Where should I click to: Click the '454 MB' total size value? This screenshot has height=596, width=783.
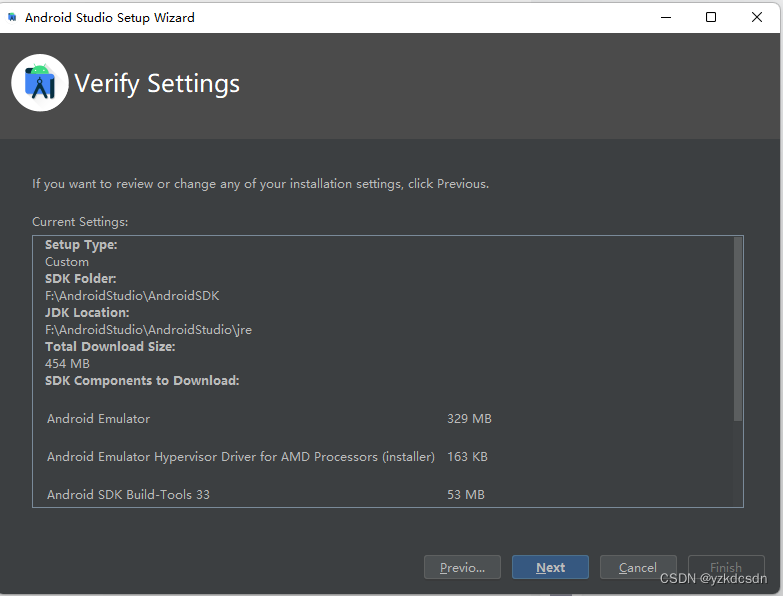67,363
